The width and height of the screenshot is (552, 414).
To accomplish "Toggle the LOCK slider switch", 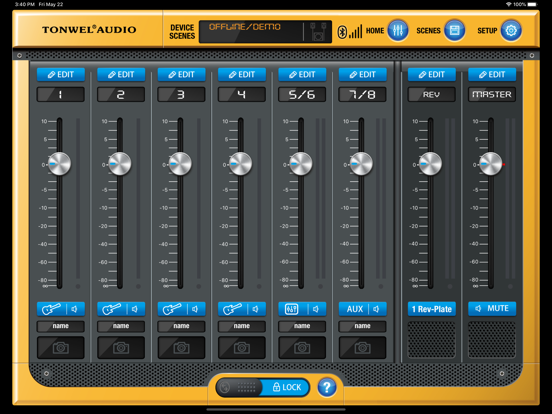I will [263, 387].
